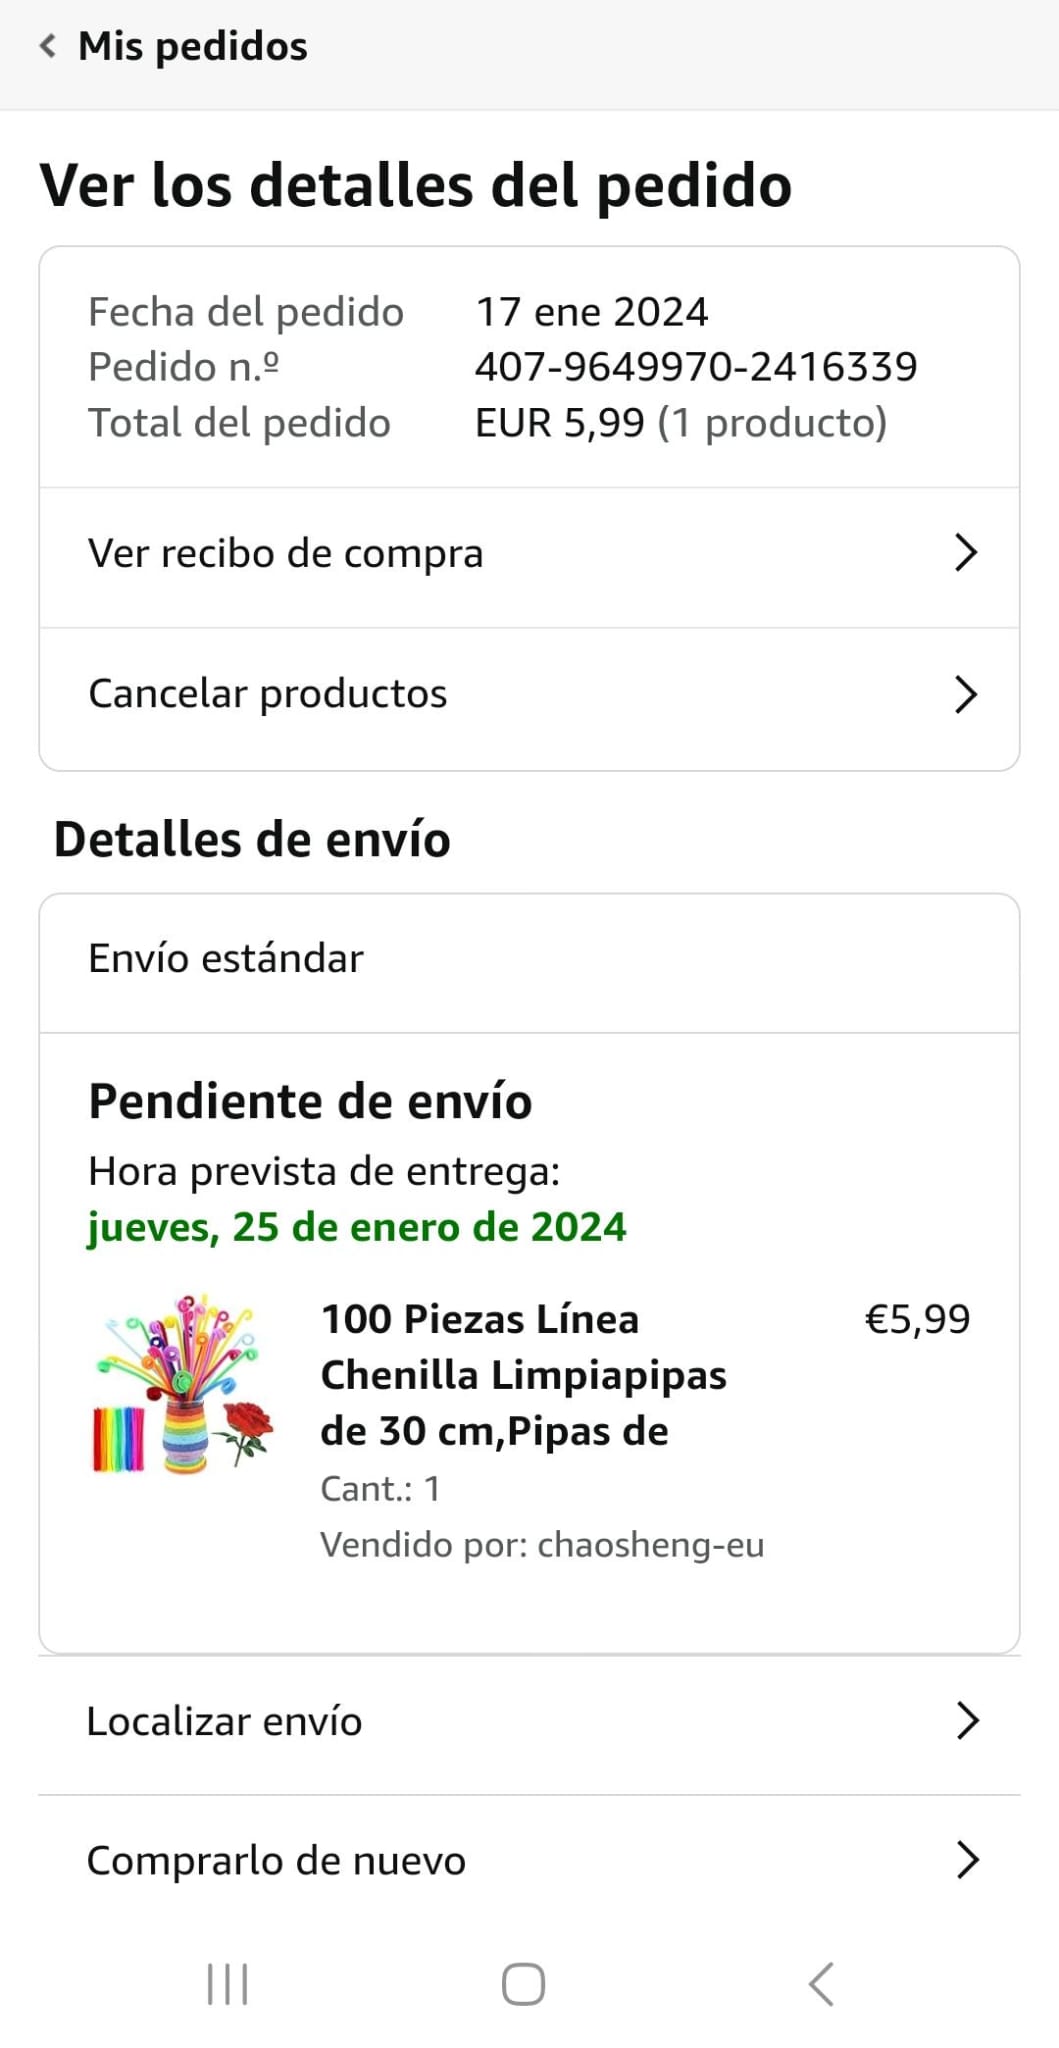Tap the €5,99 product price
The image size is (1059, 2048).
[x=917, y=1320]
